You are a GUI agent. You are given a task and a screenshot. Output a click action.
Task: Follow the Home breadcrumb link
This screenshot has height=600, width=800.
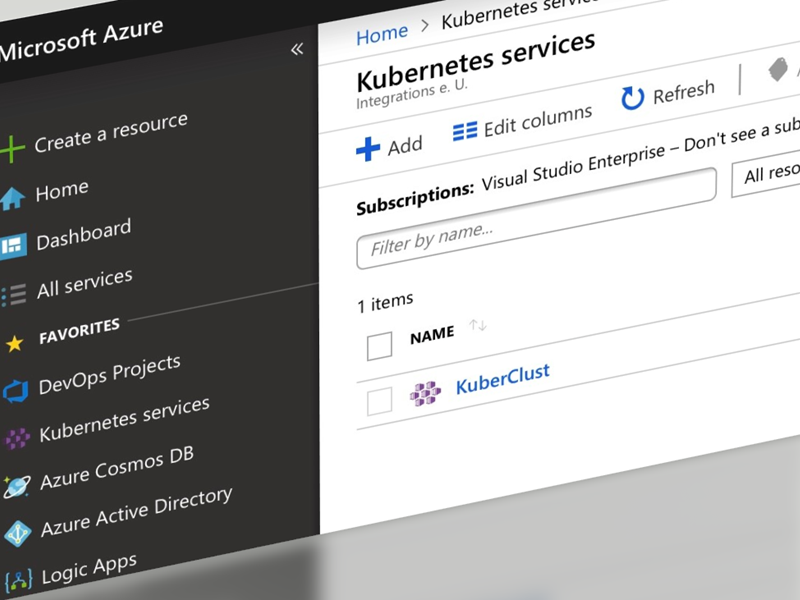click(382, 35)
